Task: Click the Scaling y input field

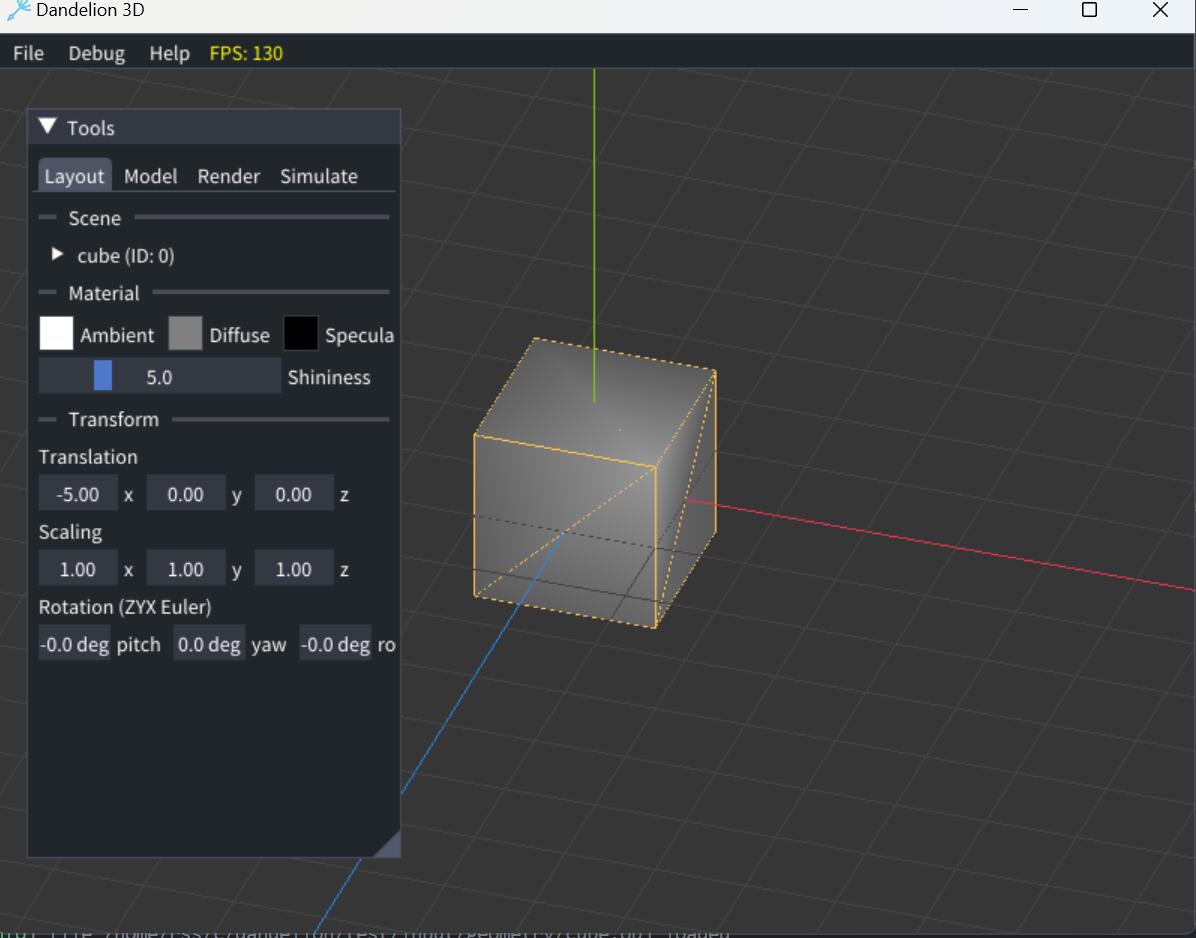Action: (x=185, y=569)
